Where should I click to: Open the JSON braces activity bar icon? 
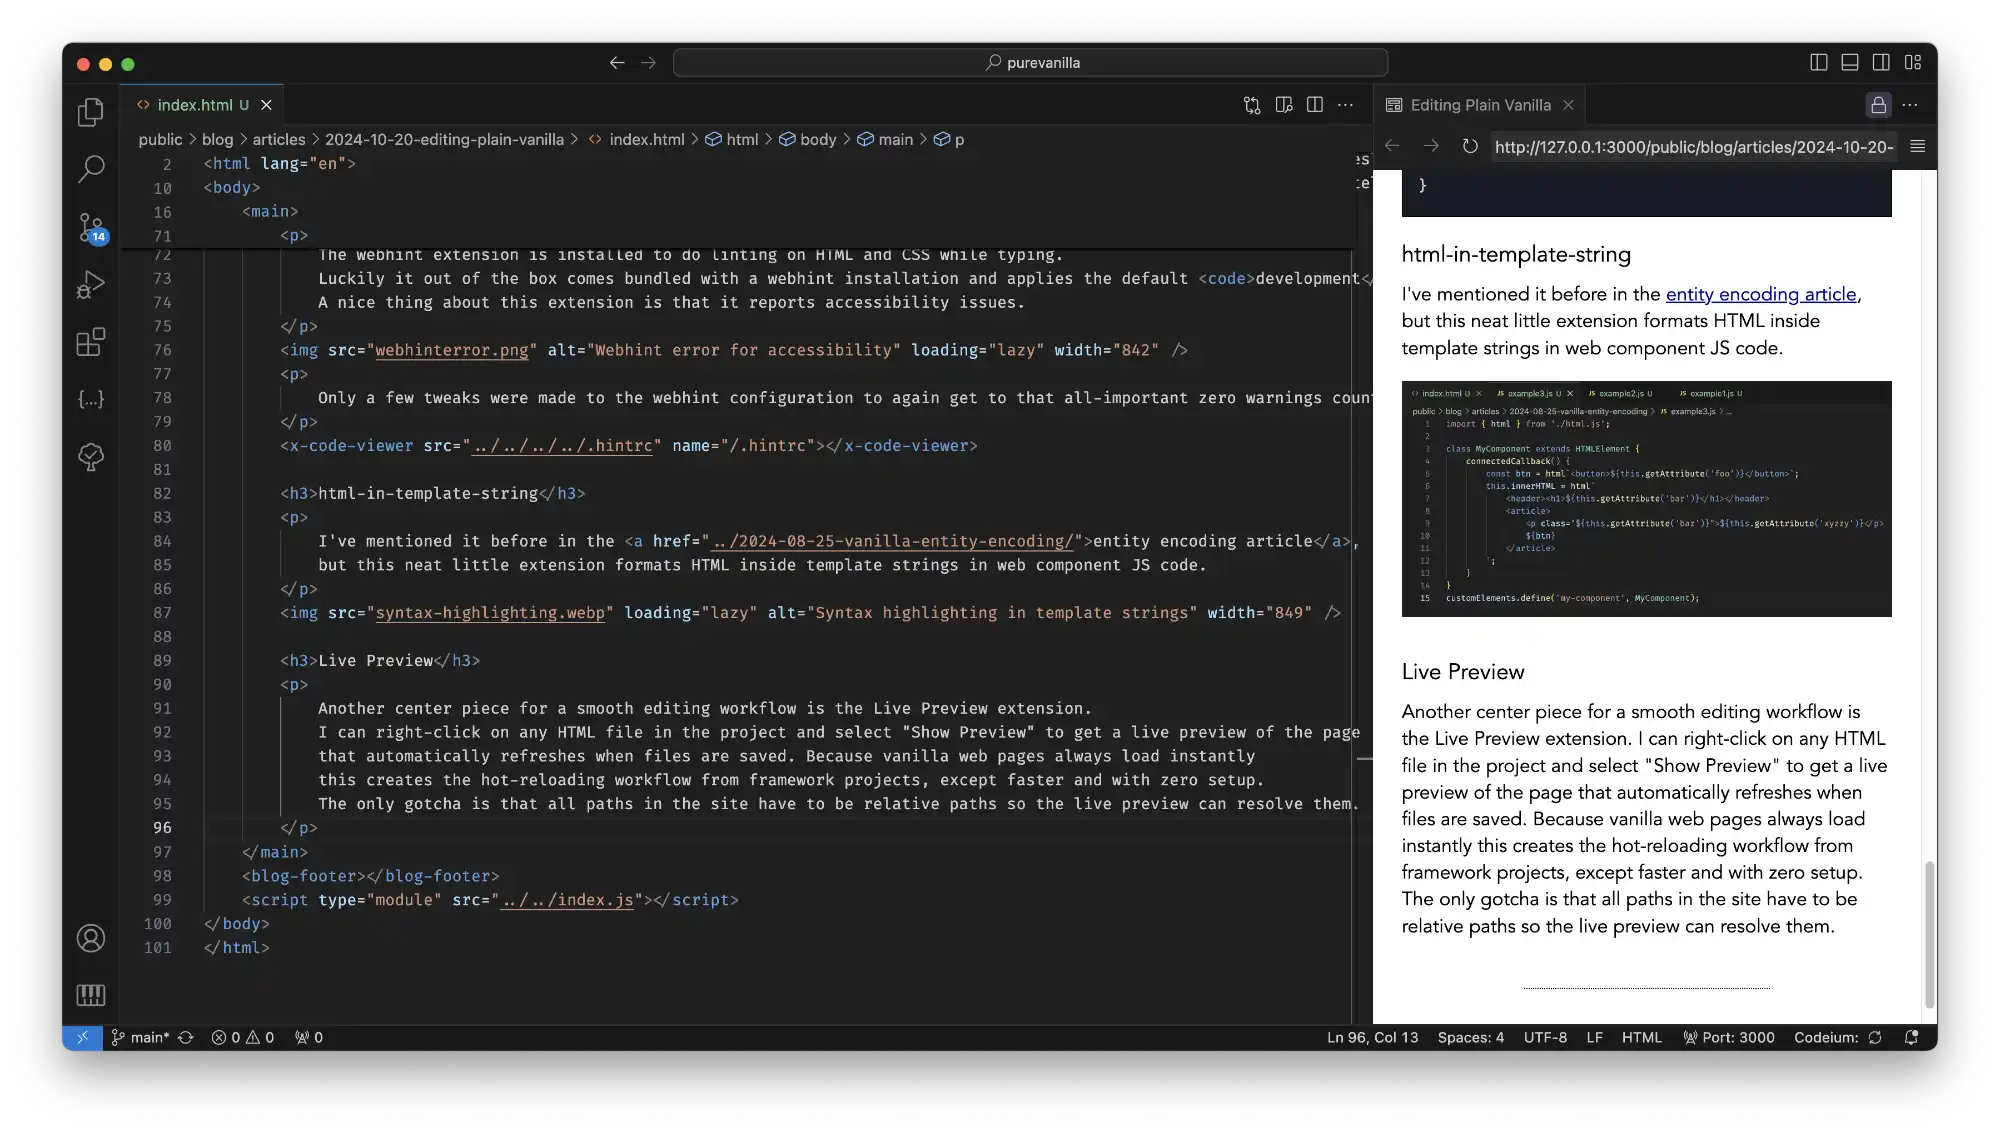[91, 399]
